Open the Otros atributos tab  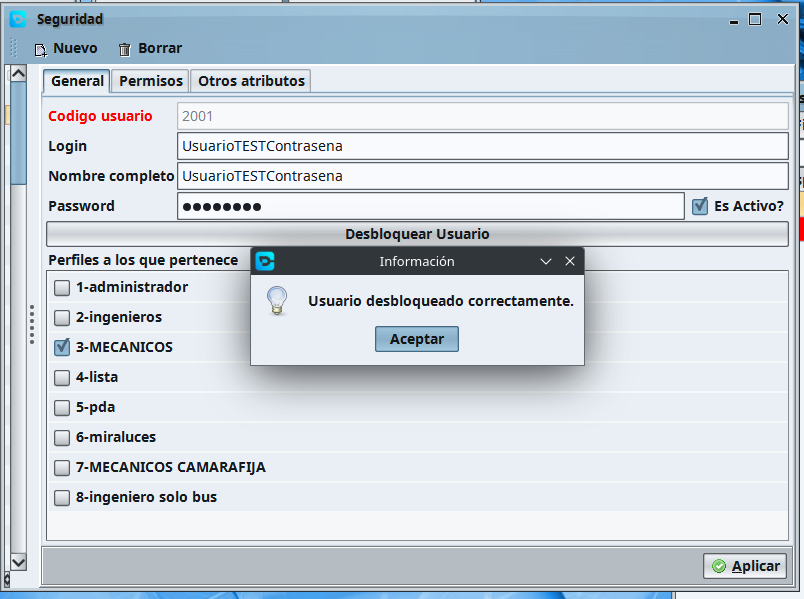(x=251, y=81)
